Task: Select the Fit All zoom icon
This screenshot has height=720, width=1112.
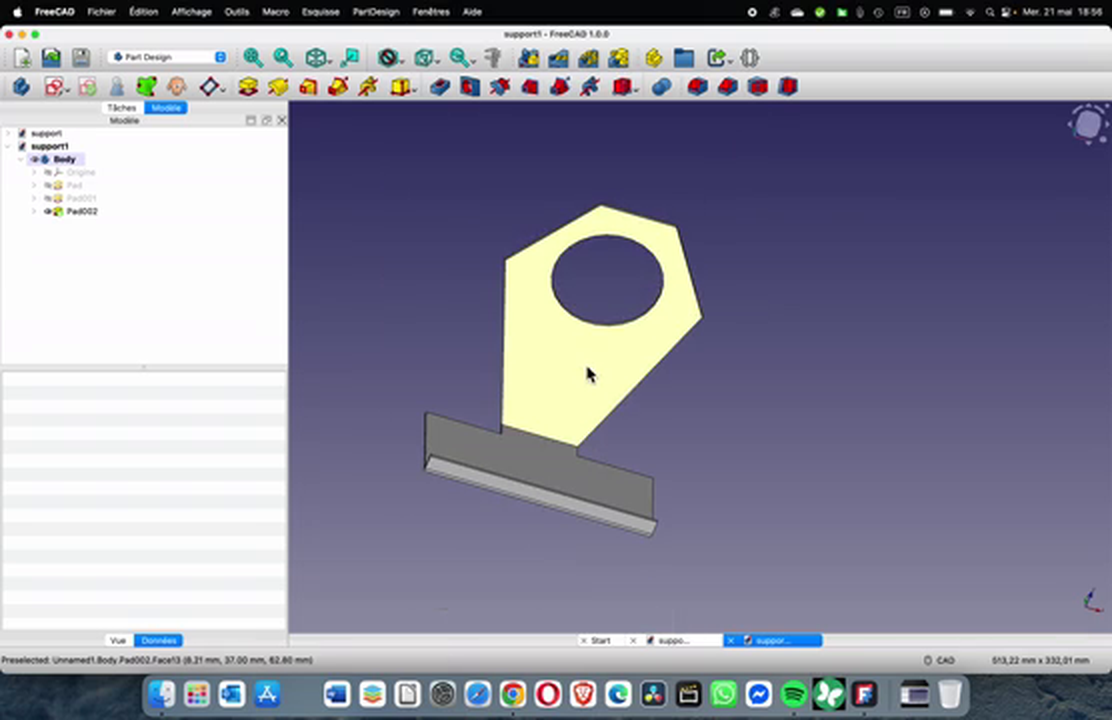Action: click(x=253, y=57)
